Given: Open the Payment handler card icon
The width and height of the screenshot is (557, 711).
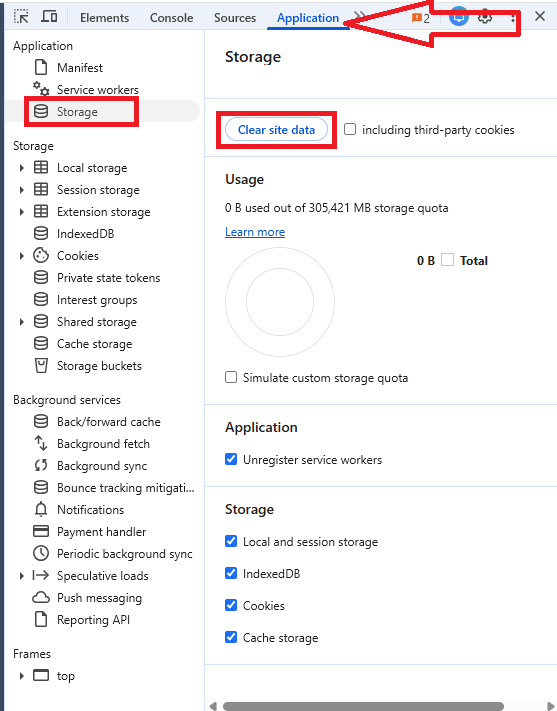Looking at the screenshot, I should click(41, 531).
